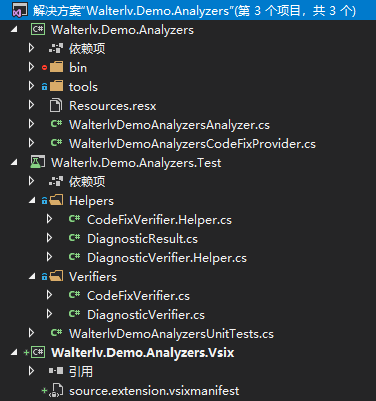Expand the 引用 references node

click(x=31, y=371)
